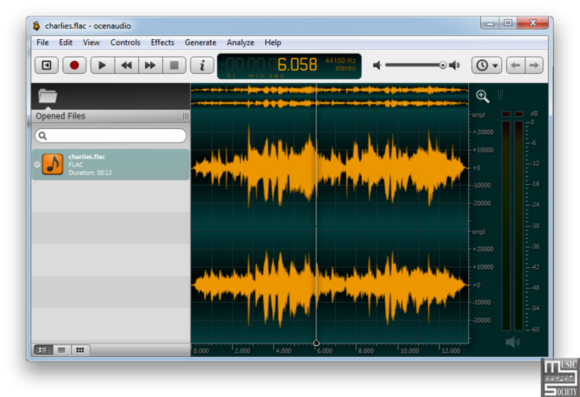The width and height of the screenshot is (580, 397).
Task: Open the File menu
Action: coord(43,43)
